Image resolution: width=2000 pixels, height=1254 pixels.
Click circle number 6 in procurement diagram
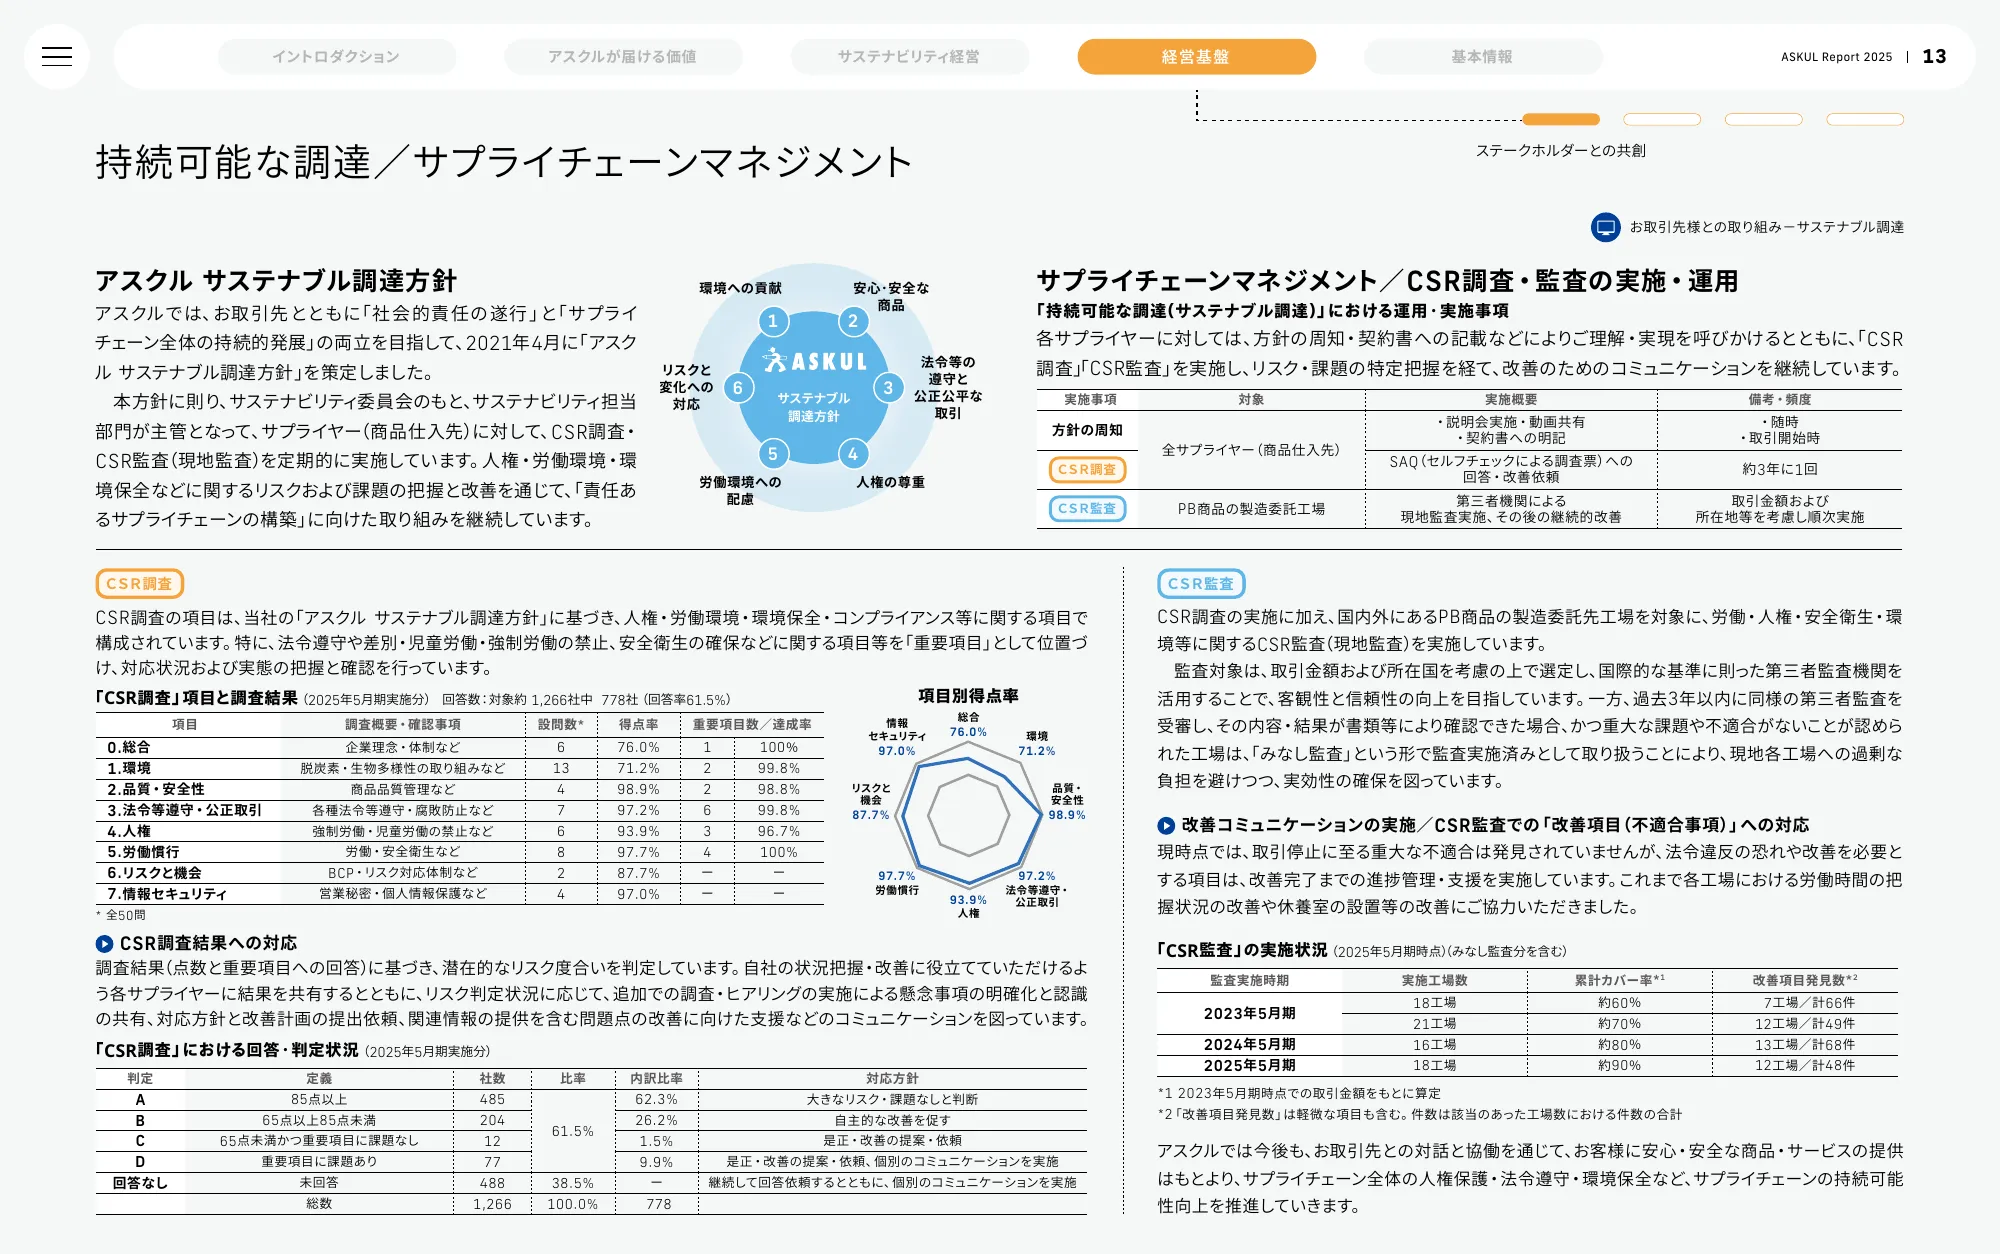point(738,388)
